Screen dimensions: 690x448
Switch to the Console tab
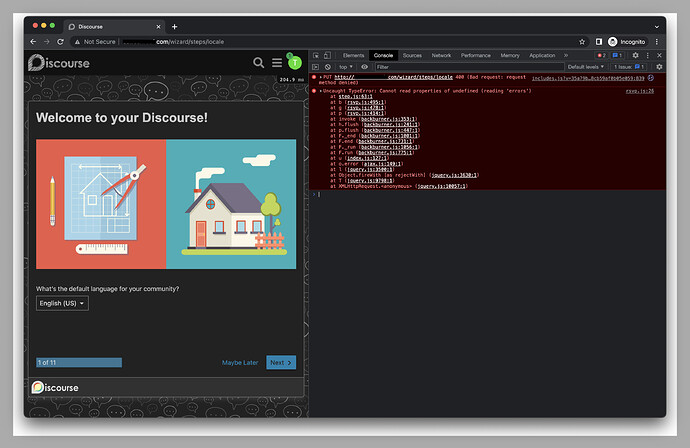(x=383, y=55)
